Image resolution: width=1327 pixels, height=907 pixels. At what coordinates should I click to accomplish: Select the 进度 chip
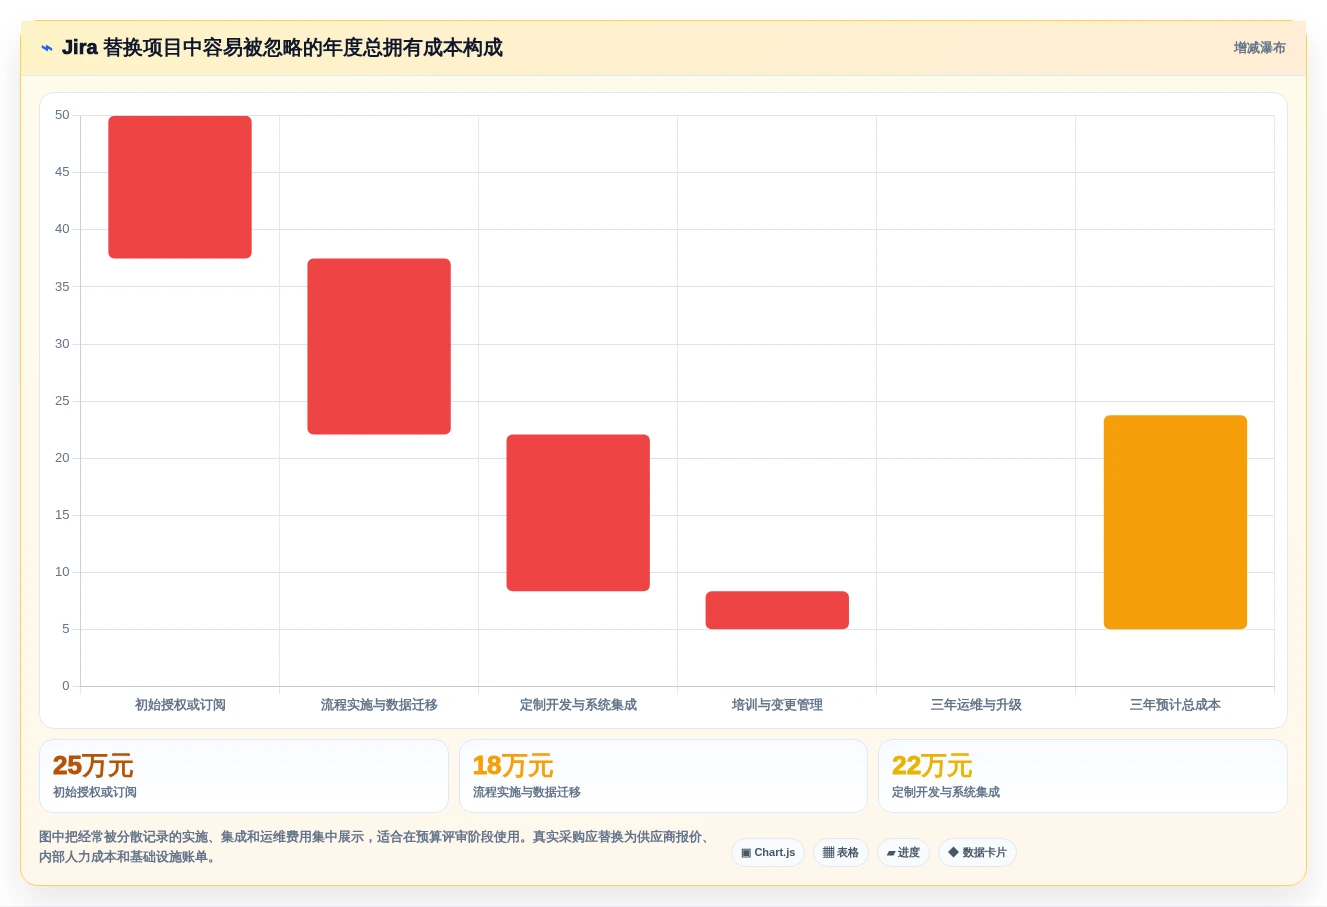click(x=903, y=853)
